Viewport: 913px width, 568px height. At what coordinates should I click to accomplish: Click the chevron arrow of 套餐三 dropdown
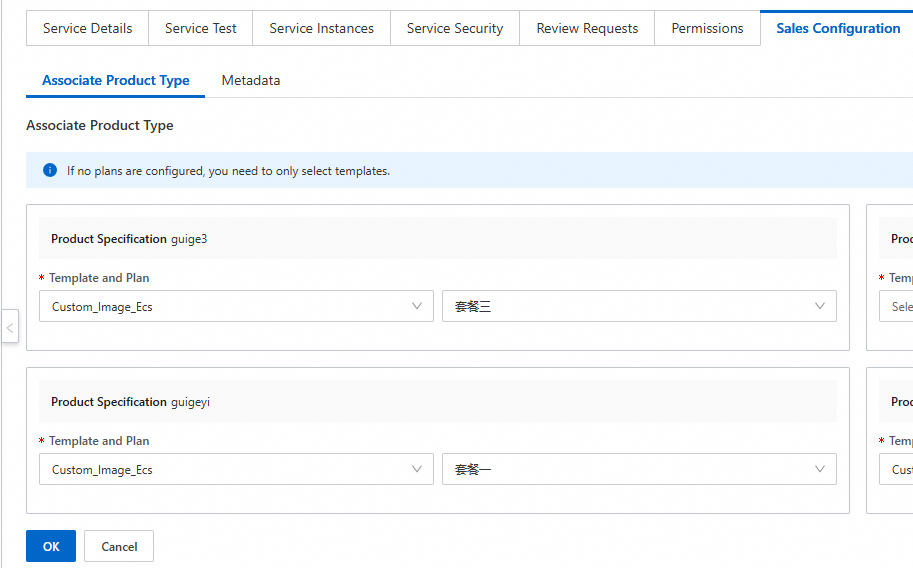tap(820, 306)
